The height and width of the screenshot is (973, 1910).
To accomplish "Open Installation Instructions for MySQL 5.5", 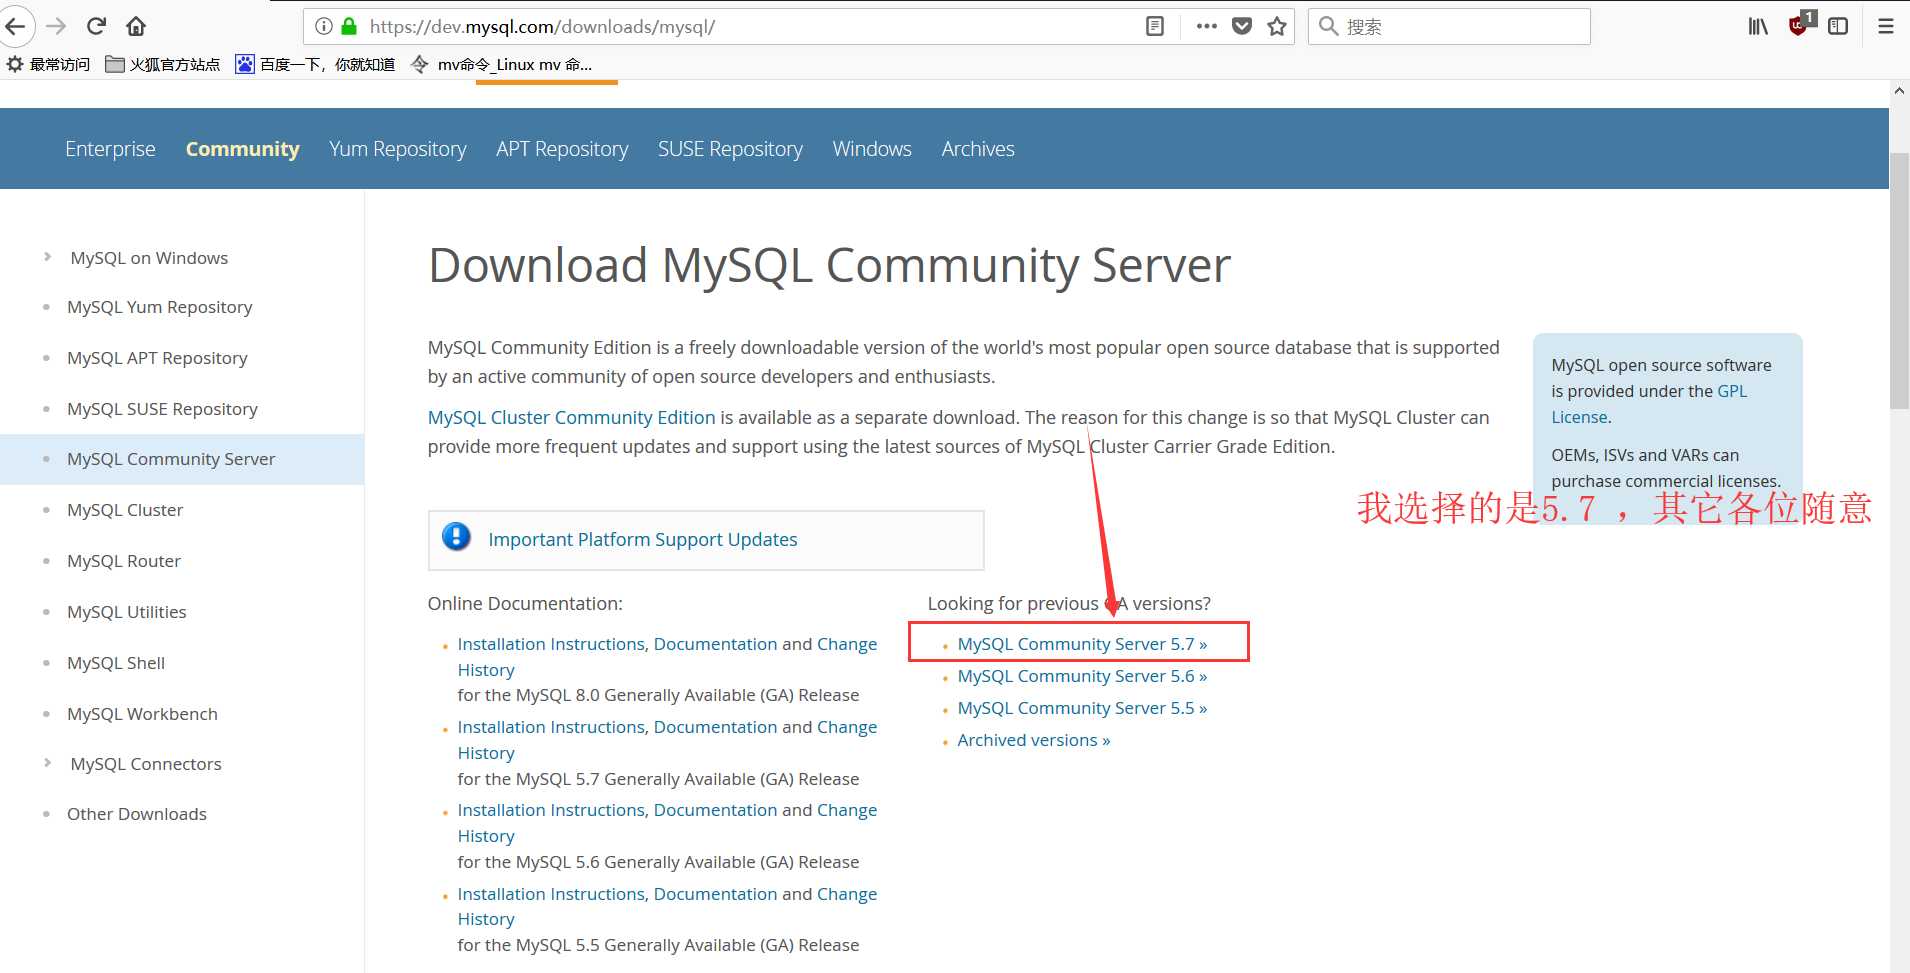I will tap(551, 894).
